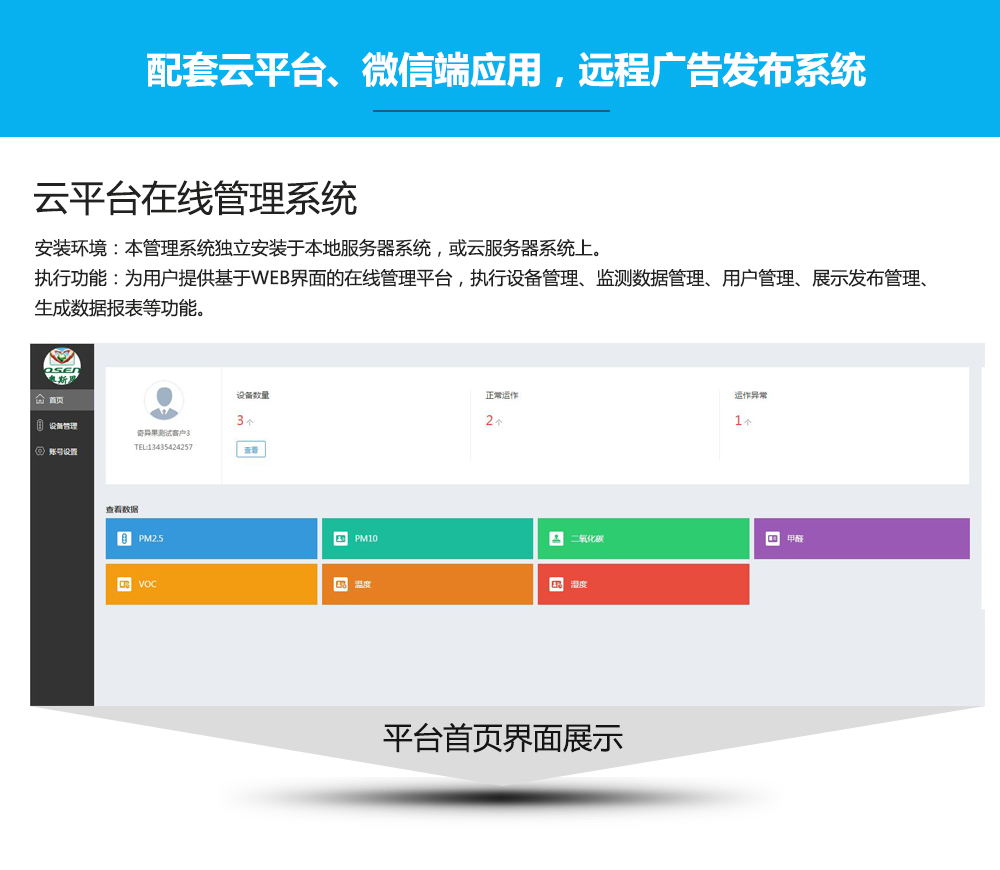Click the user avatar image
Screen dimensions: 1000x870
[x=163, y=401]
